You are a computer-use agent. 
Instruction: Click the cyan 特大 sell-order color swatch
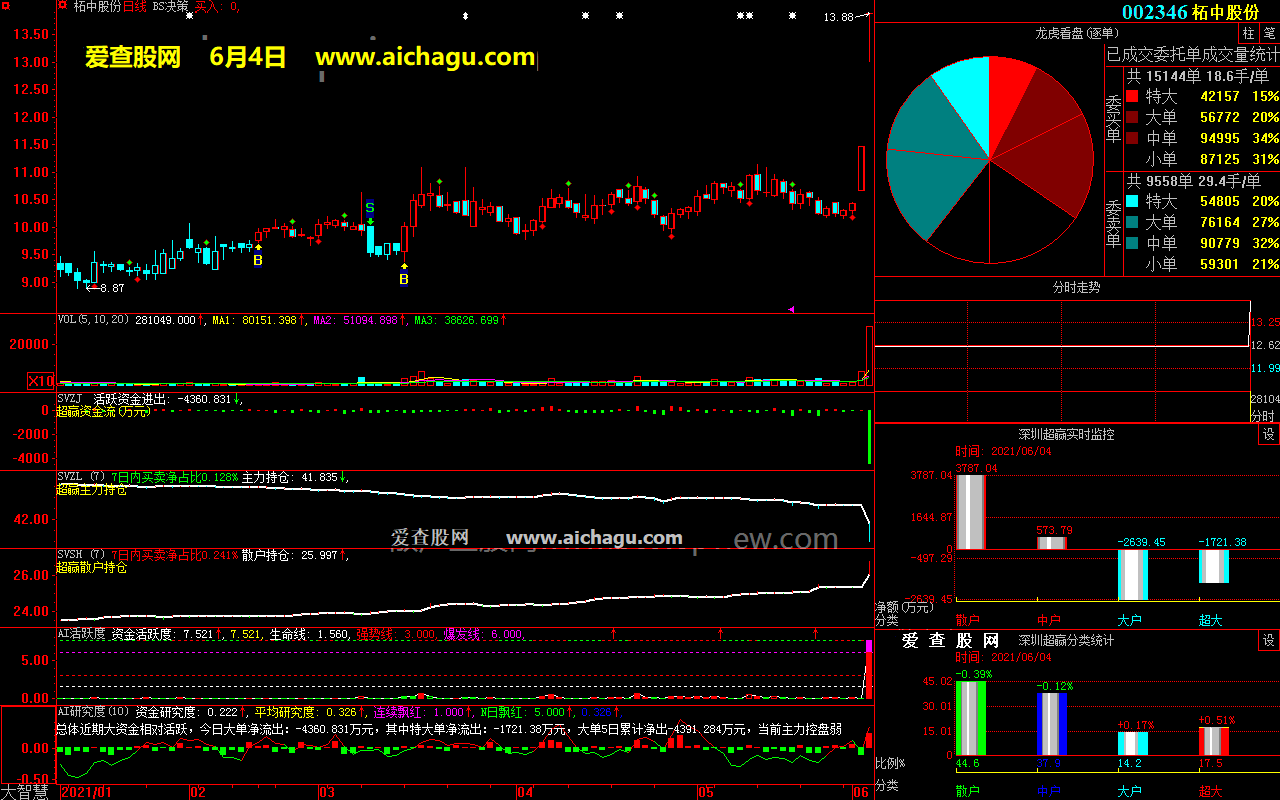click(1132, 201)
